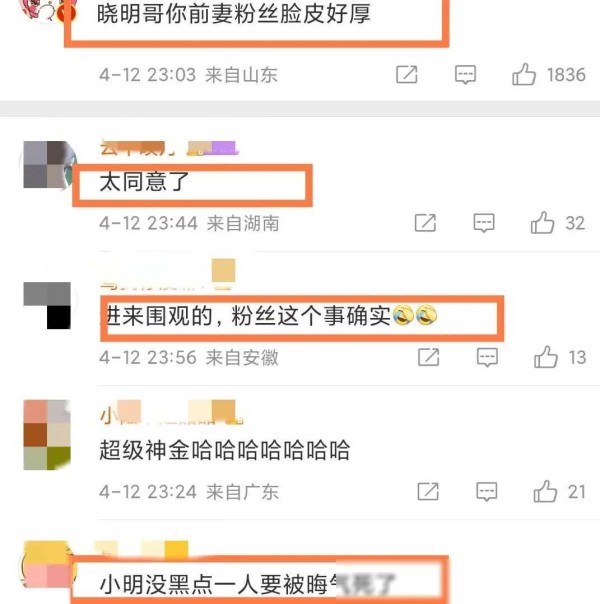Select comment text 晓明哥你前妻粉丝脸皮好厚

tap(233, 14)
